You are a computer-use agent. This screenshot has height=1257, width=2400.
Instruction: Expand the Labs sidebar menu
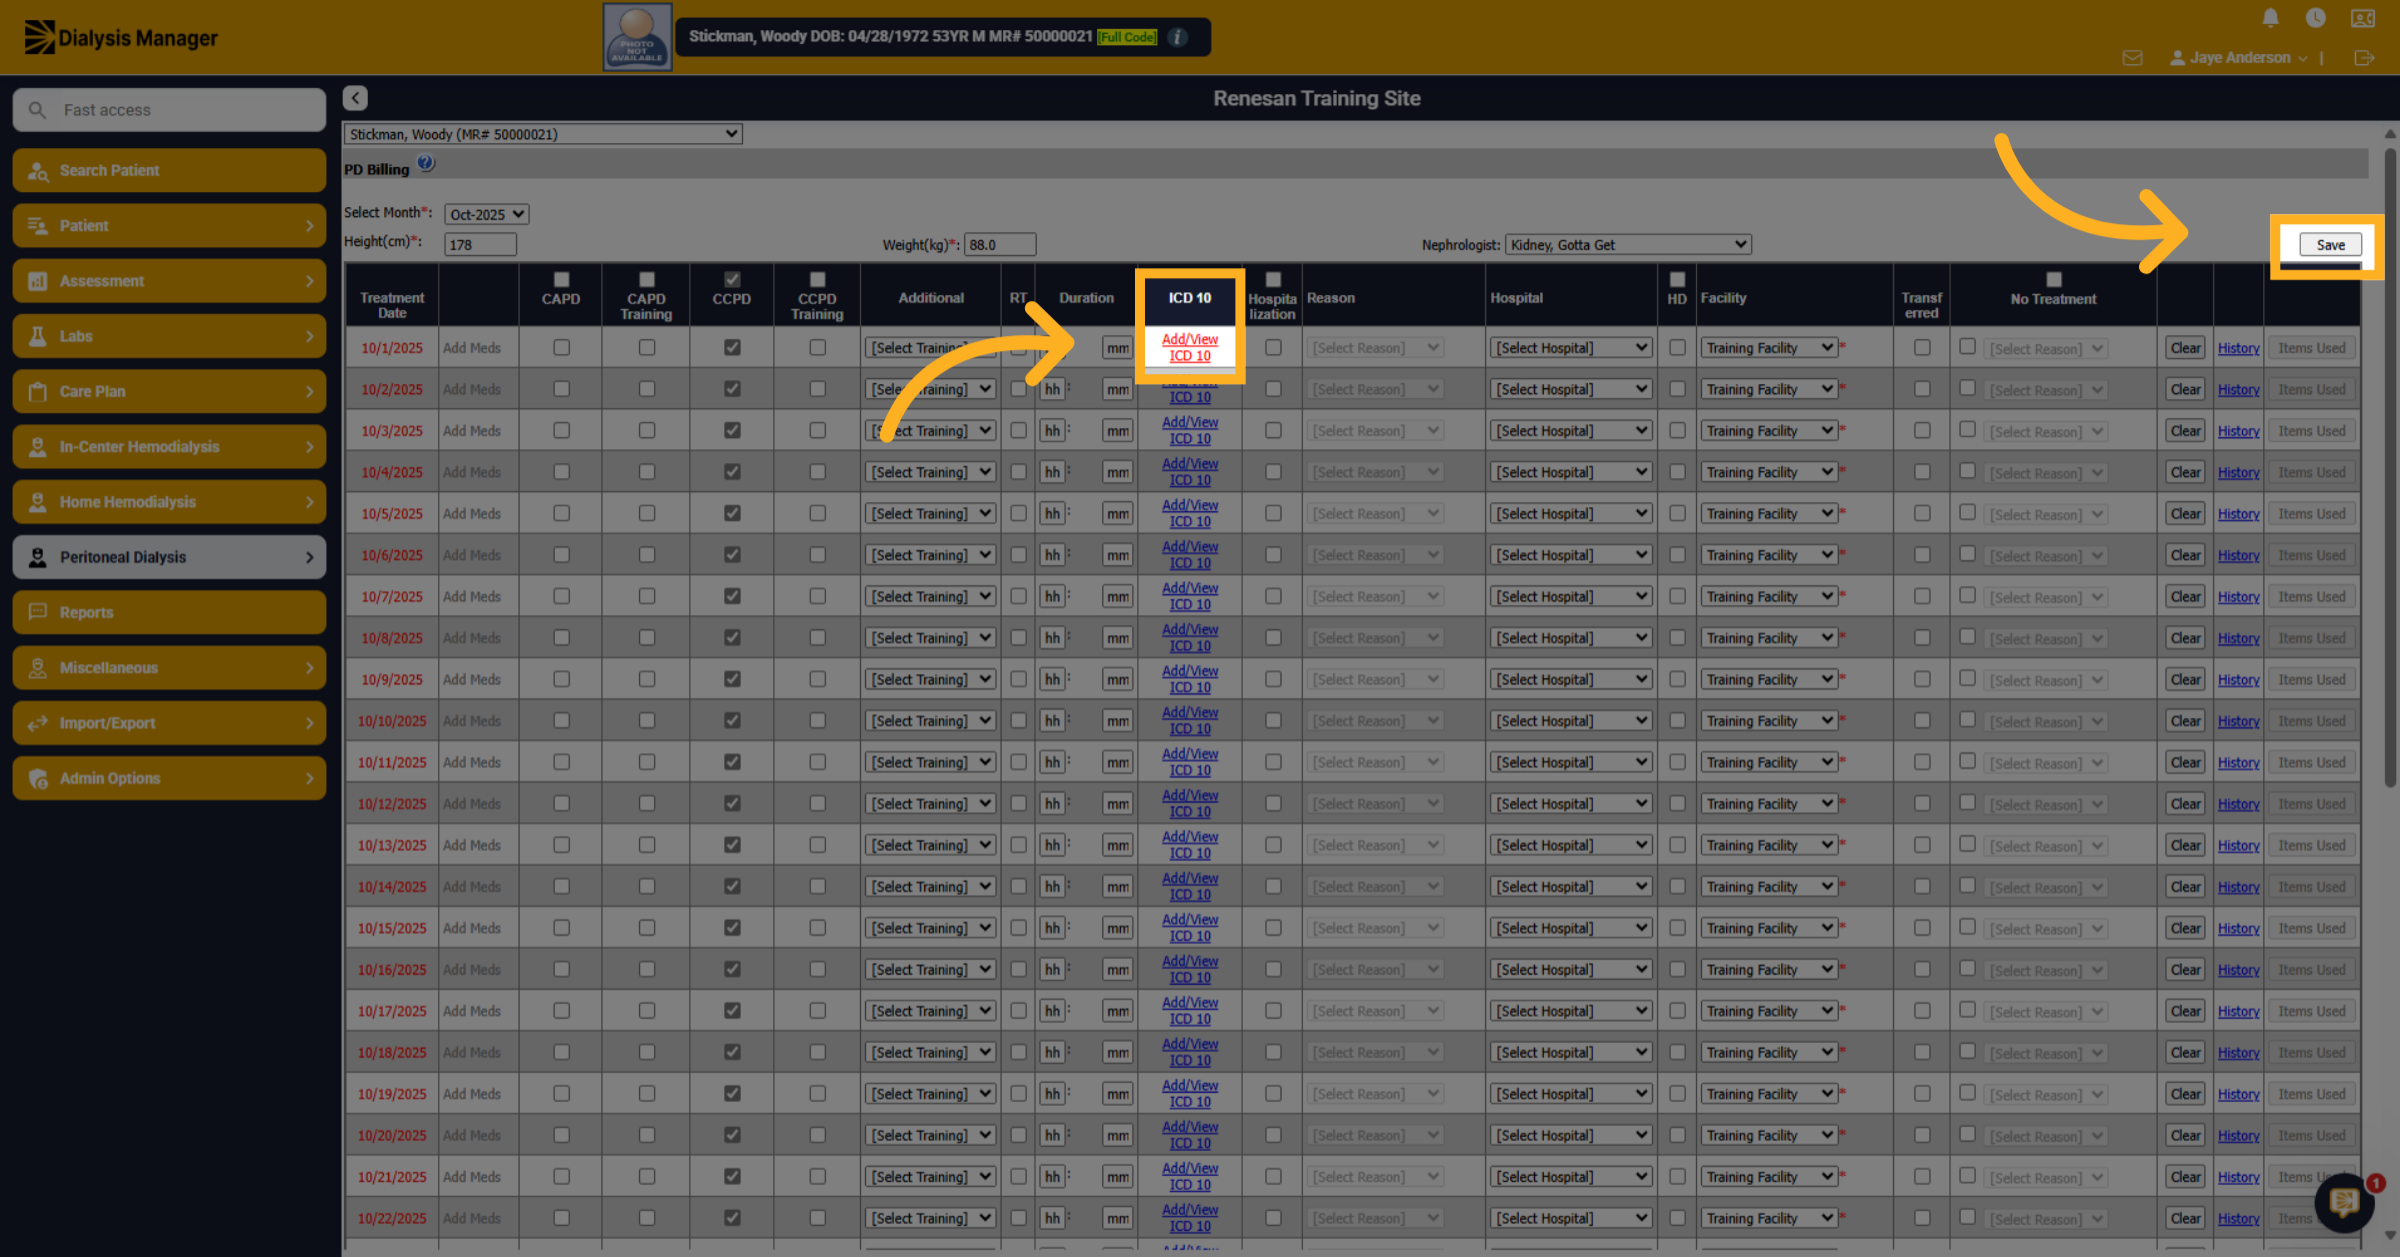(169, 336)
